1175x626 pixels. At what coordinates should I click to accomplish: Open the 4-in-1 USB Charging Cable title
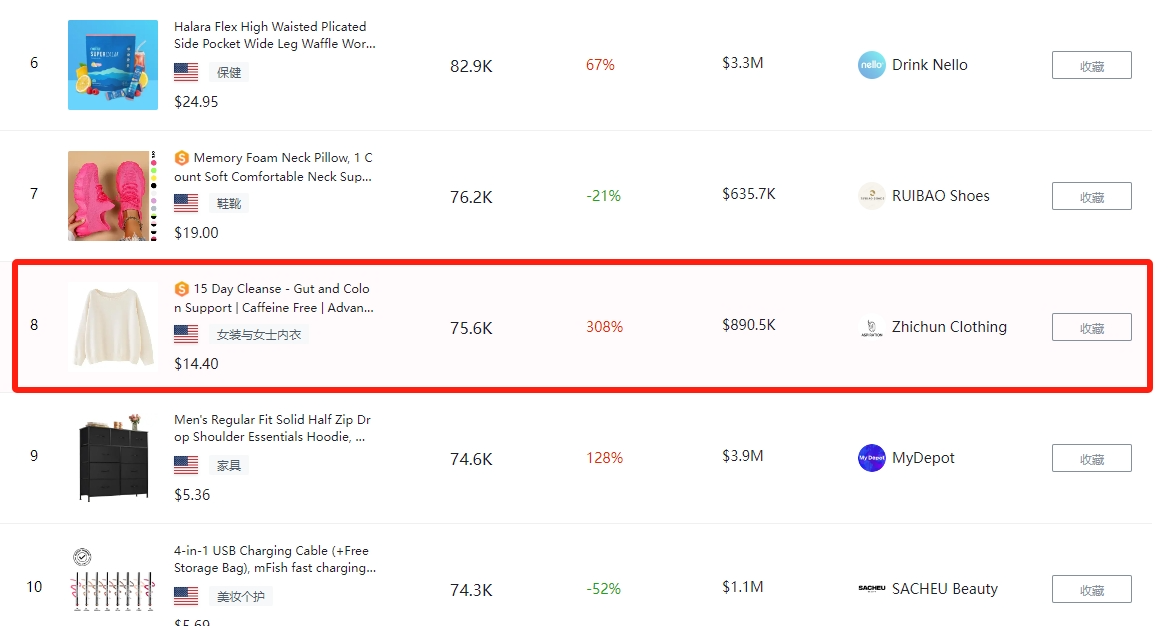(273, 559)
